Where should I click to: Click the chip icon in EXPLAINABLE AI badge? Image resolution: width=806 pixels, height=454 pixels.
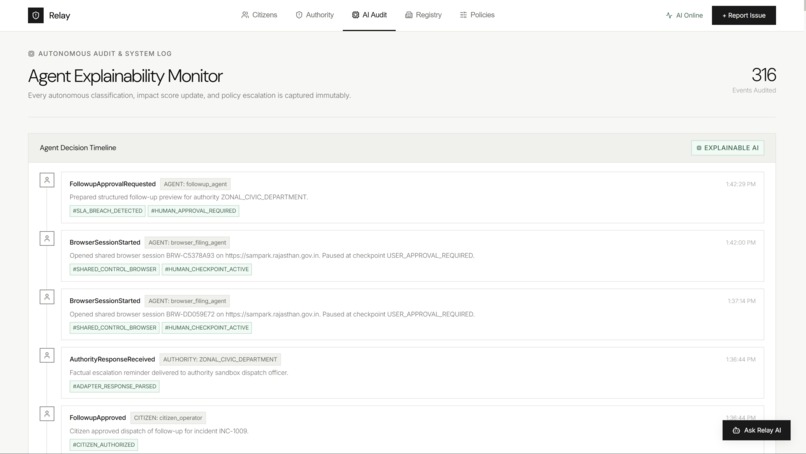[x=699, y=148]
